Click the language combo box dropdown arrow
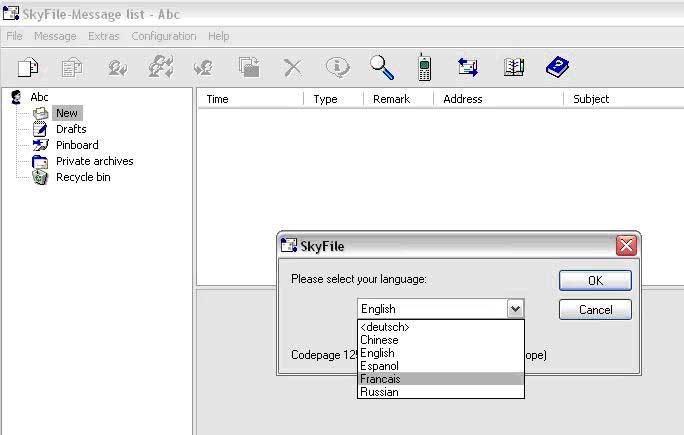This screenshot has height=435, width=684. [515, 309]
